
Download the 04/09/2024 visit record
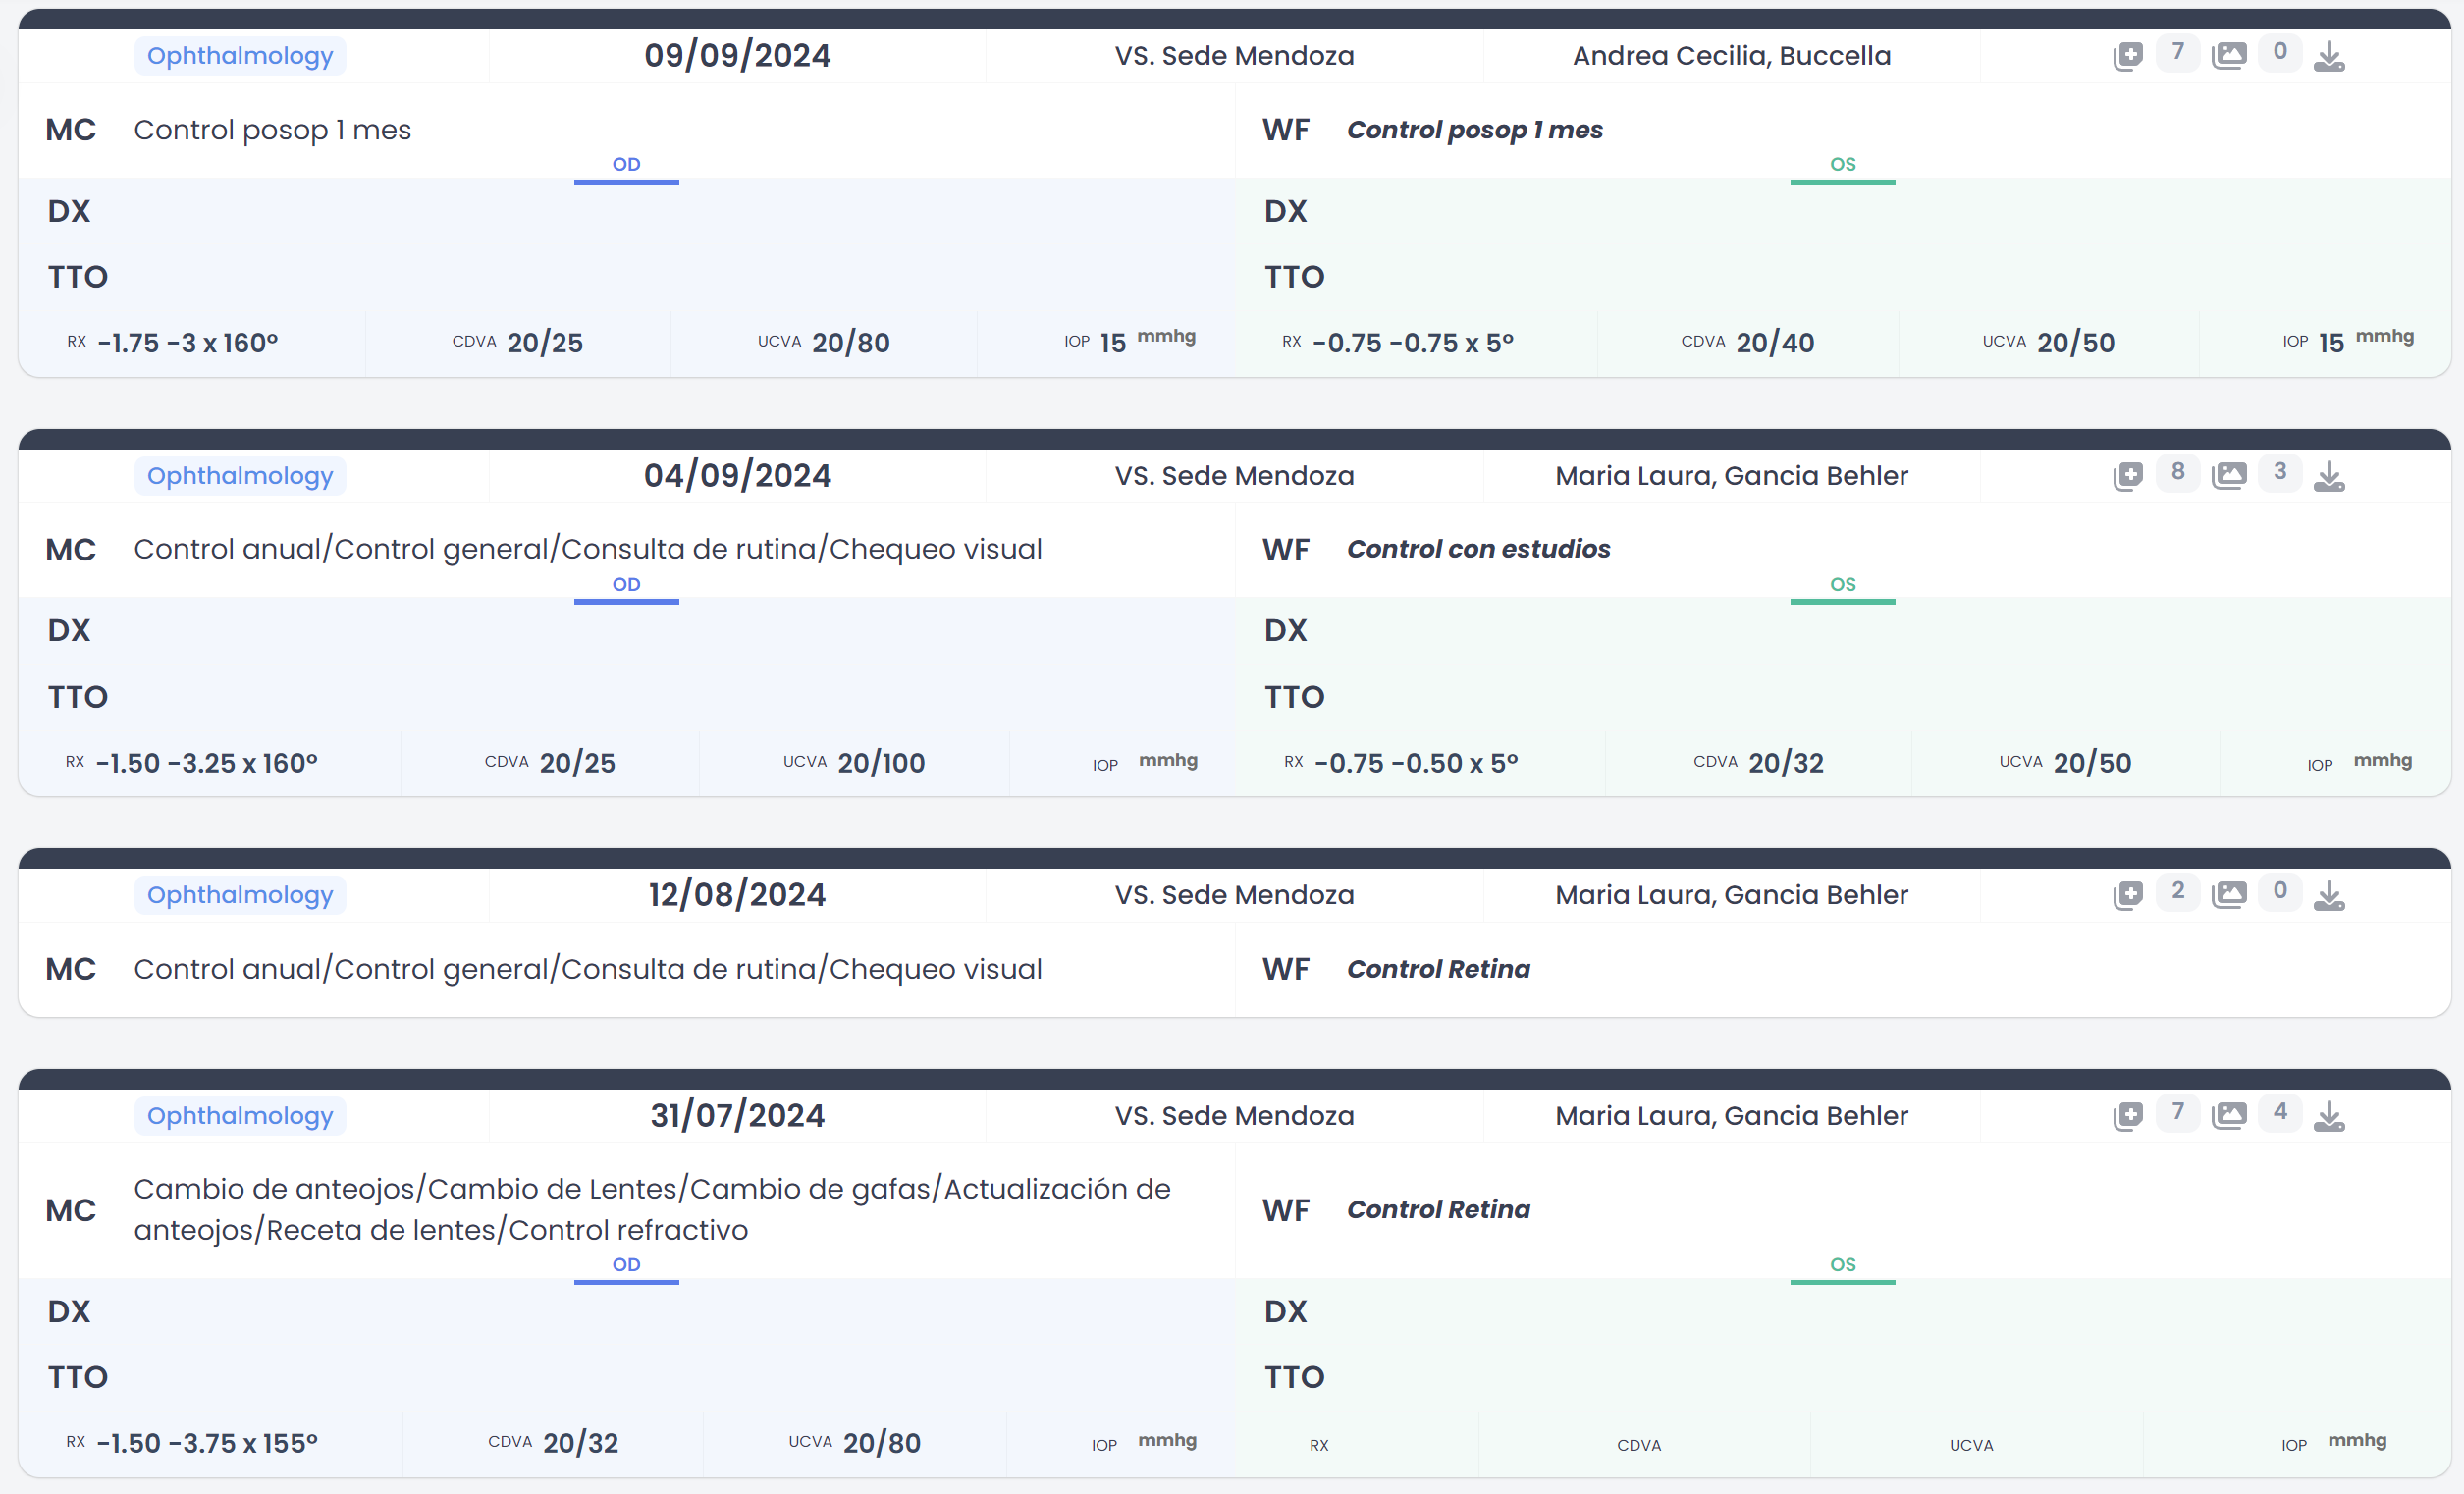[2329, 476]
